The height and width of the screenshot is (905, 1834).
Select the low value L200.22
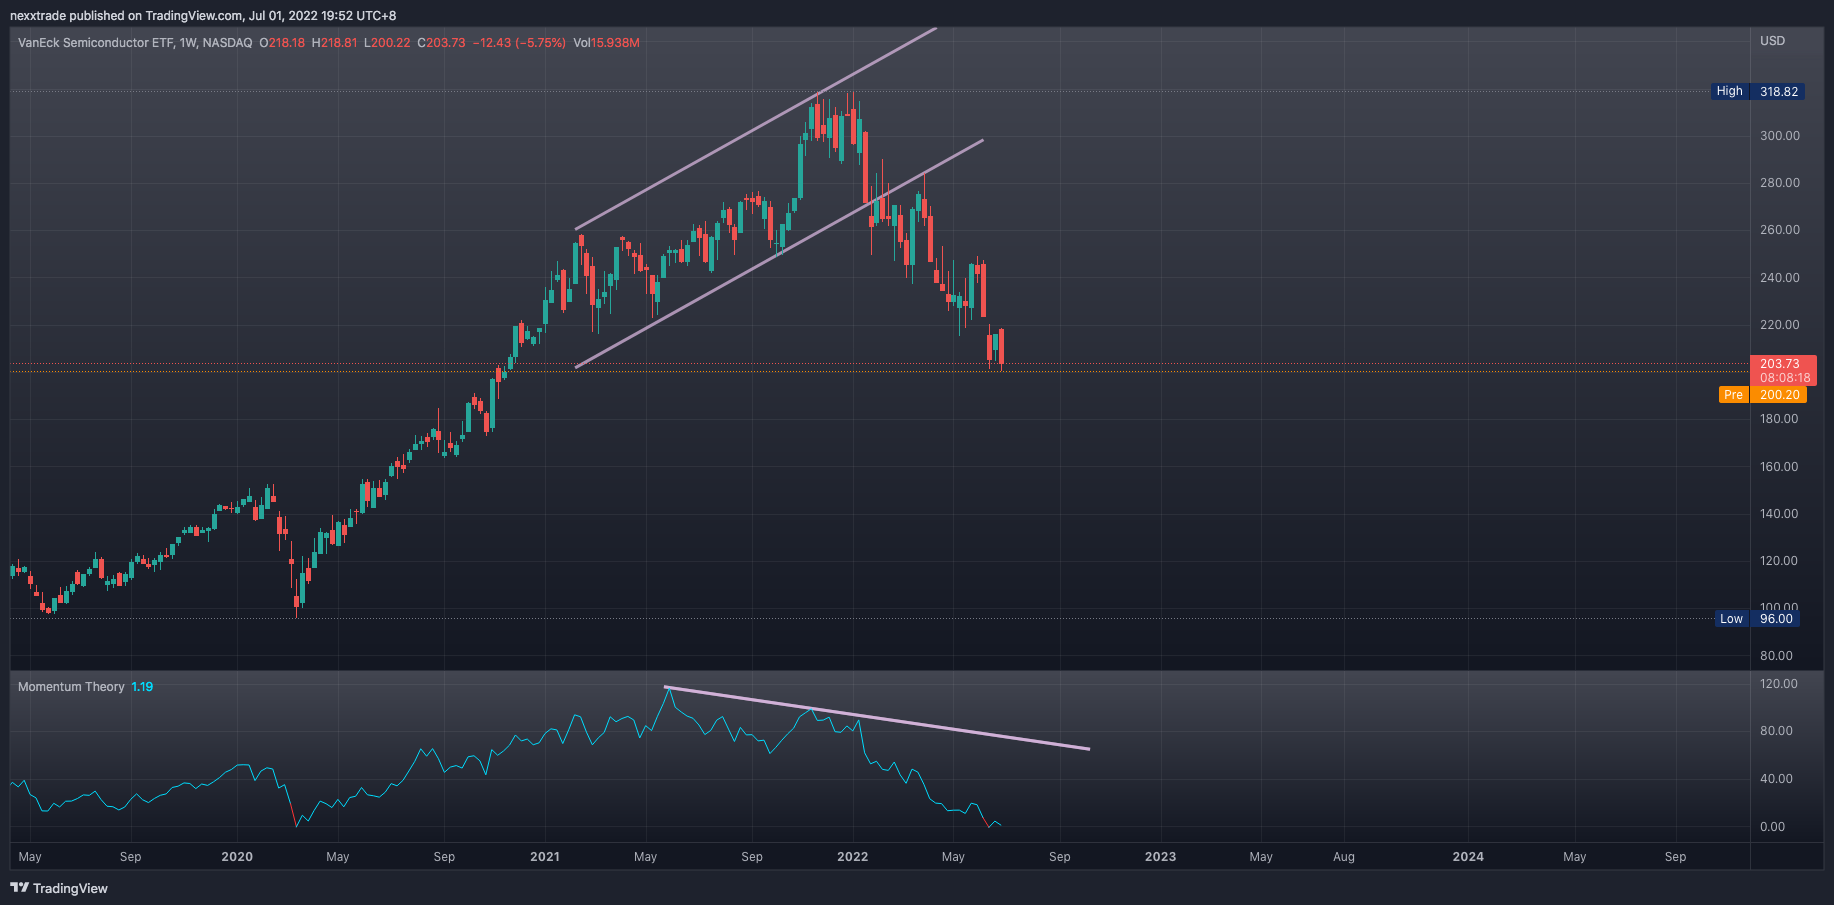point(387,43)
